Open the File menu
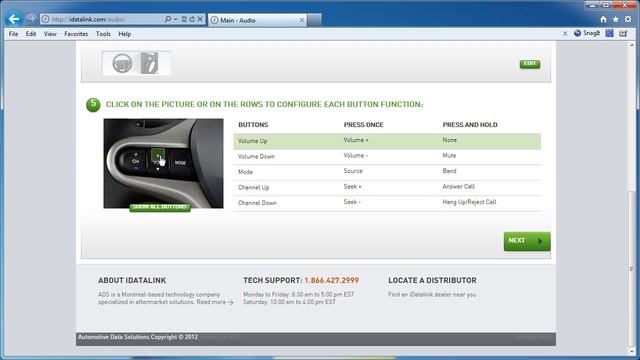The image size is (640, 360). point(13,34)
